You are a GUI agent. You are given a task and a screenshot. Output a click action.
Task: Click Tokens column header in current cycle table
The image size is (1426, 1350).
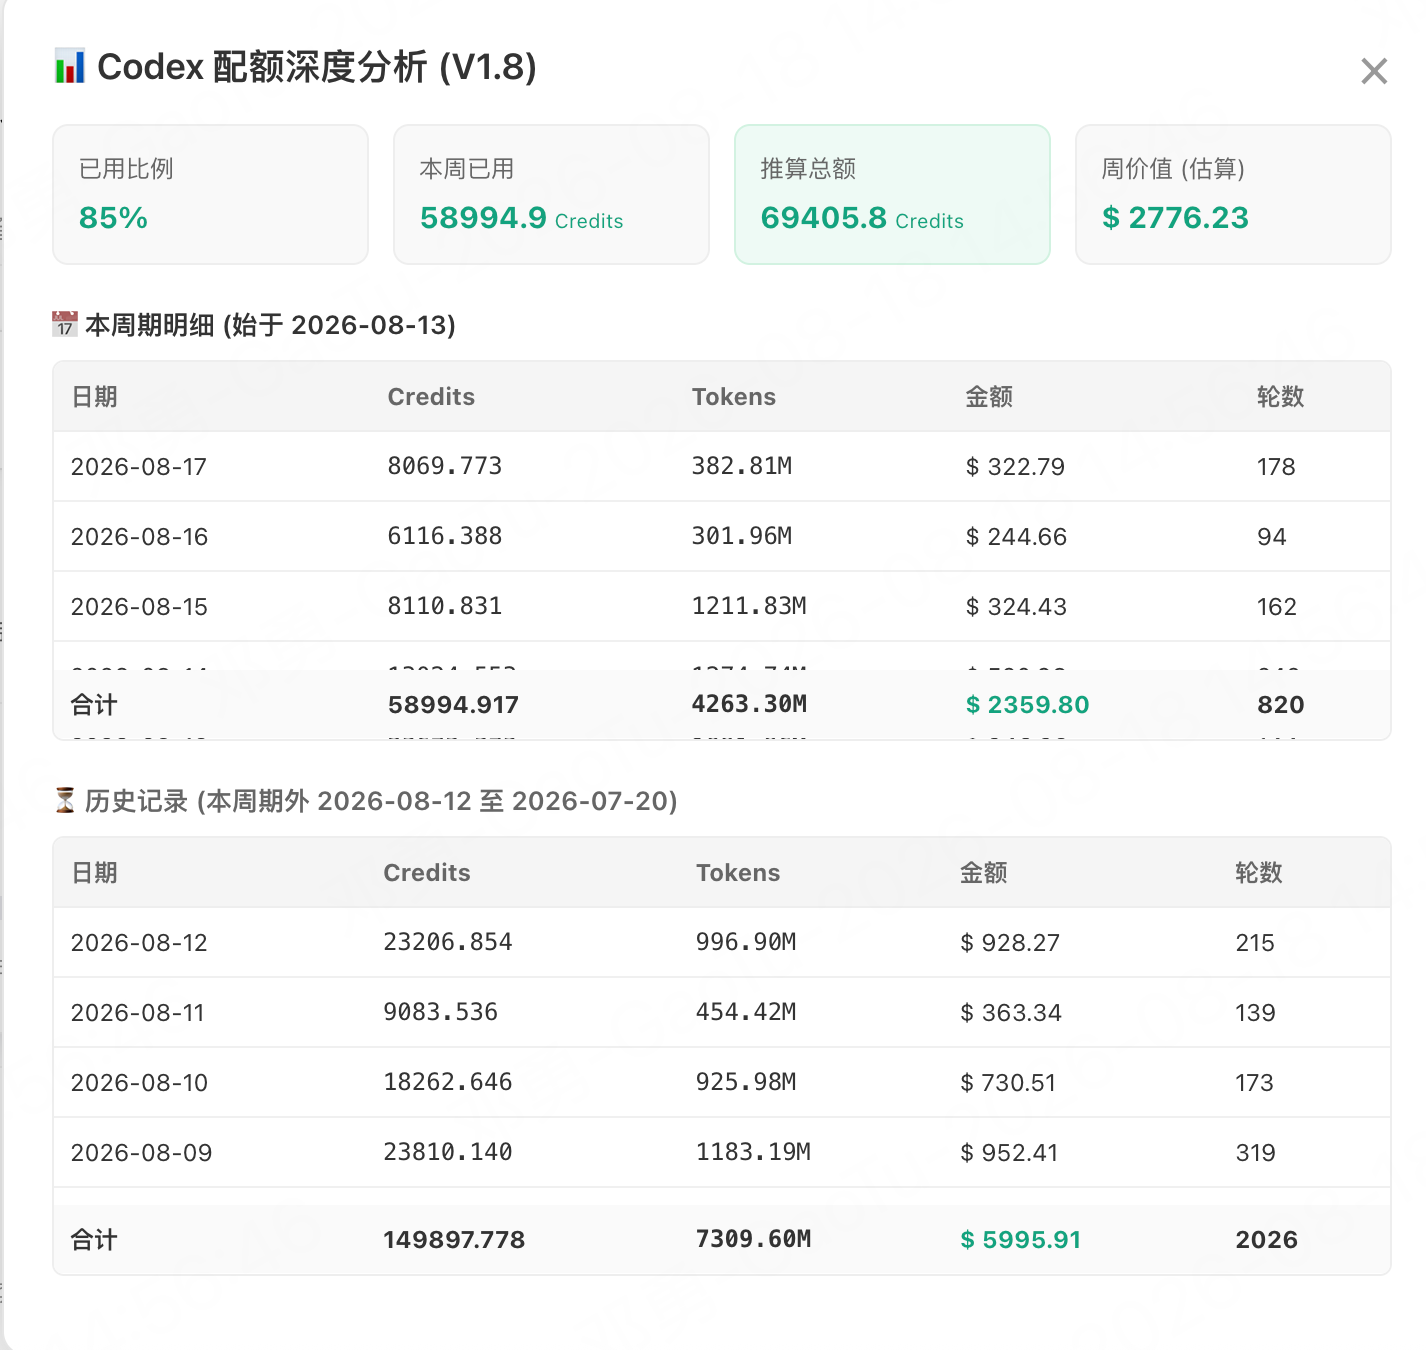pyautogui.click(x=734, y=397)
